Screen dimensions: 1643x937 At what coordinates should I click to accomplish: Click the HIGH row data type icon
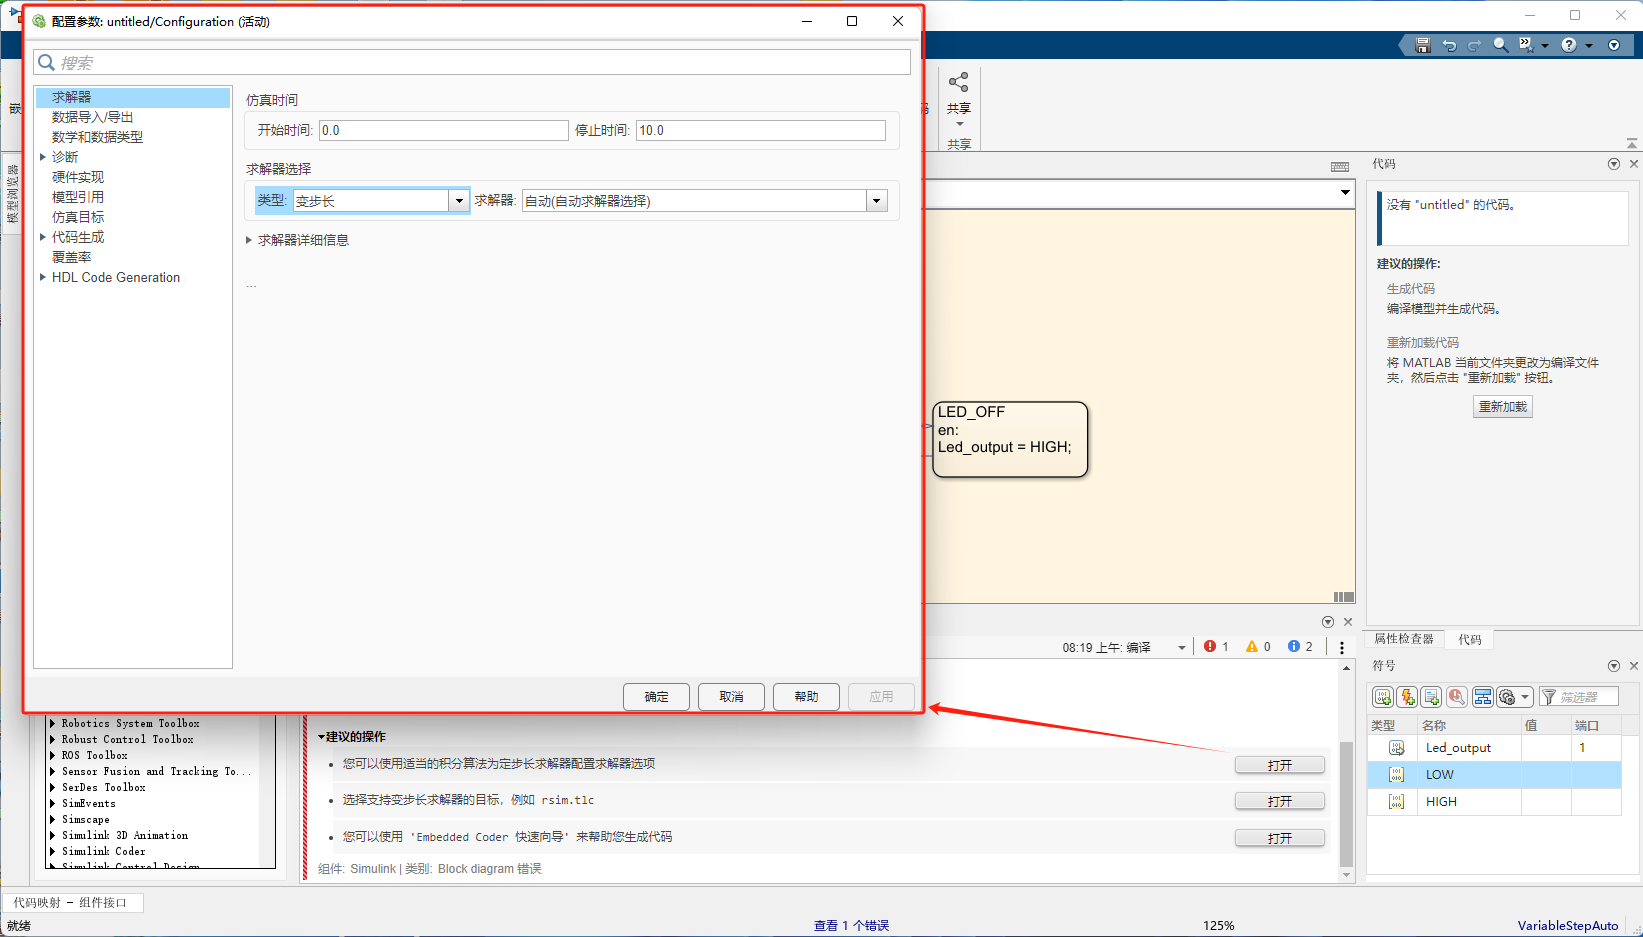pos(1397,802)
